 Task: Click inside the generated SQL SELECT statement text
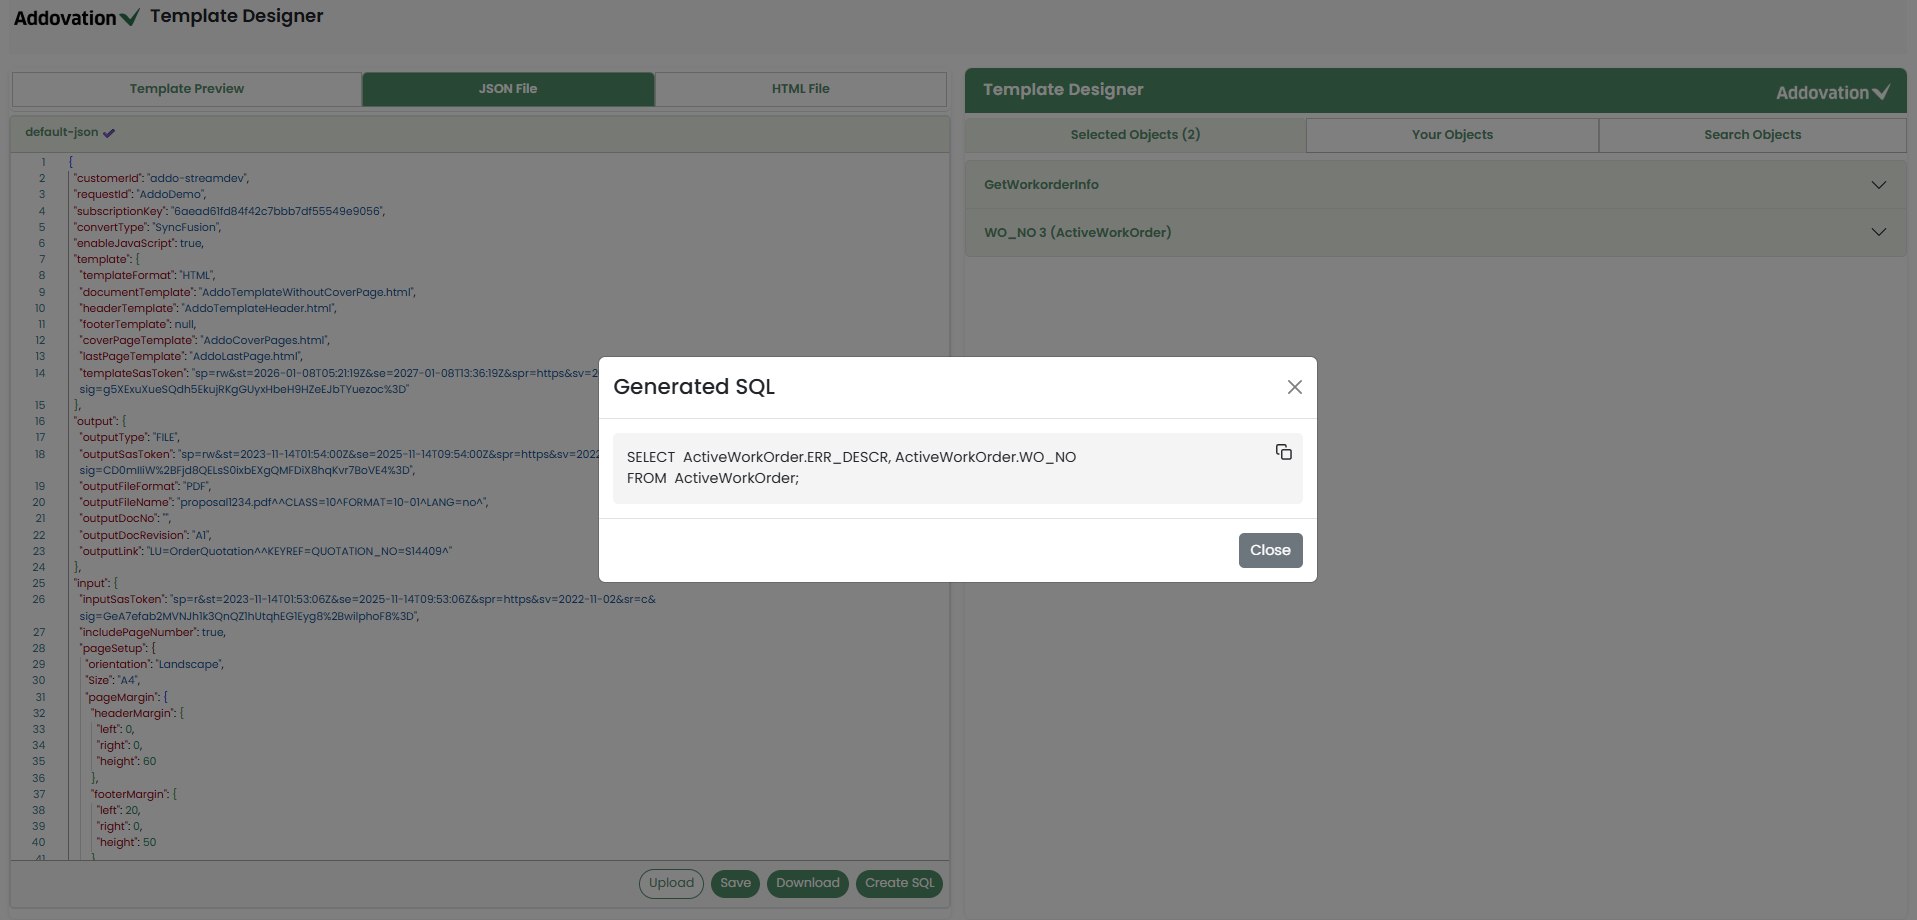850,458
